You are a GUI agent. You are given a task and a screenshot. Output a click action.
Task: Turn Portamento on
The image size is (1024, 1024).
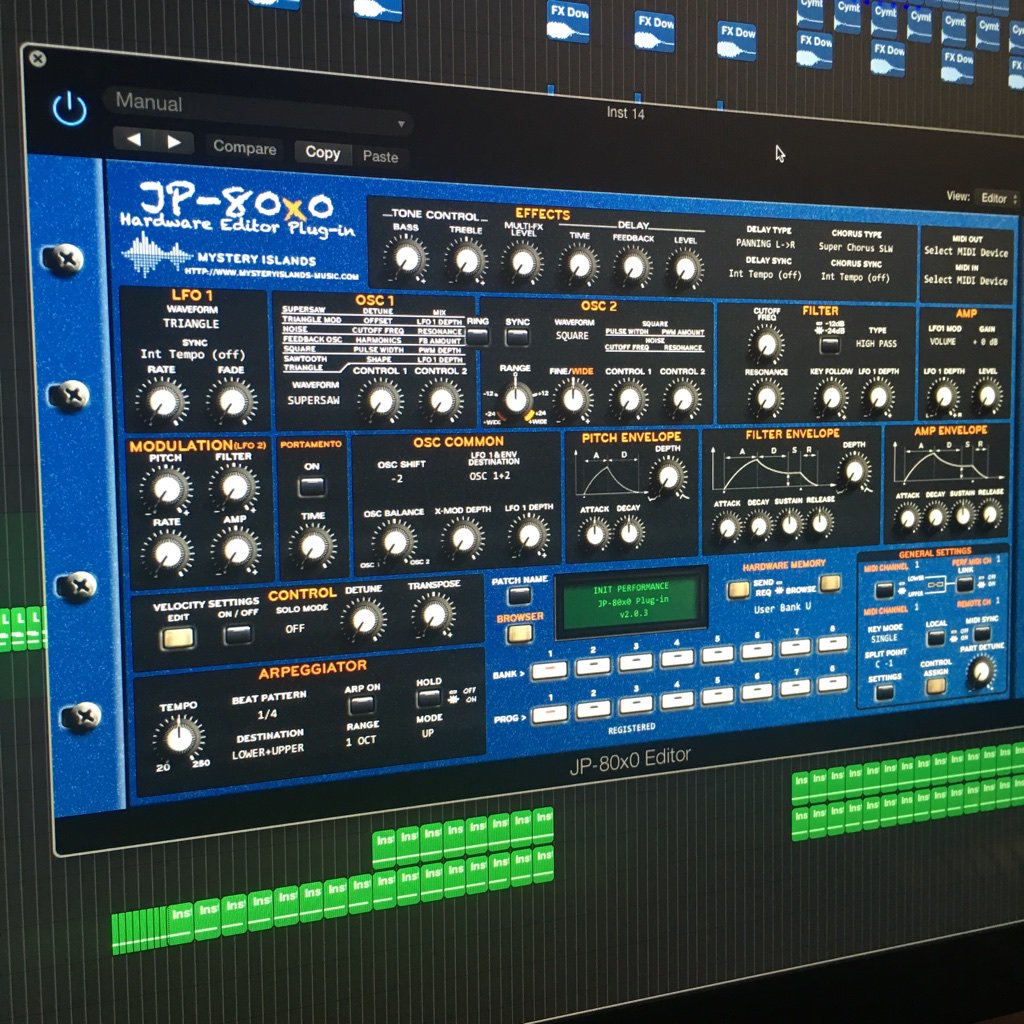[311, 484]
